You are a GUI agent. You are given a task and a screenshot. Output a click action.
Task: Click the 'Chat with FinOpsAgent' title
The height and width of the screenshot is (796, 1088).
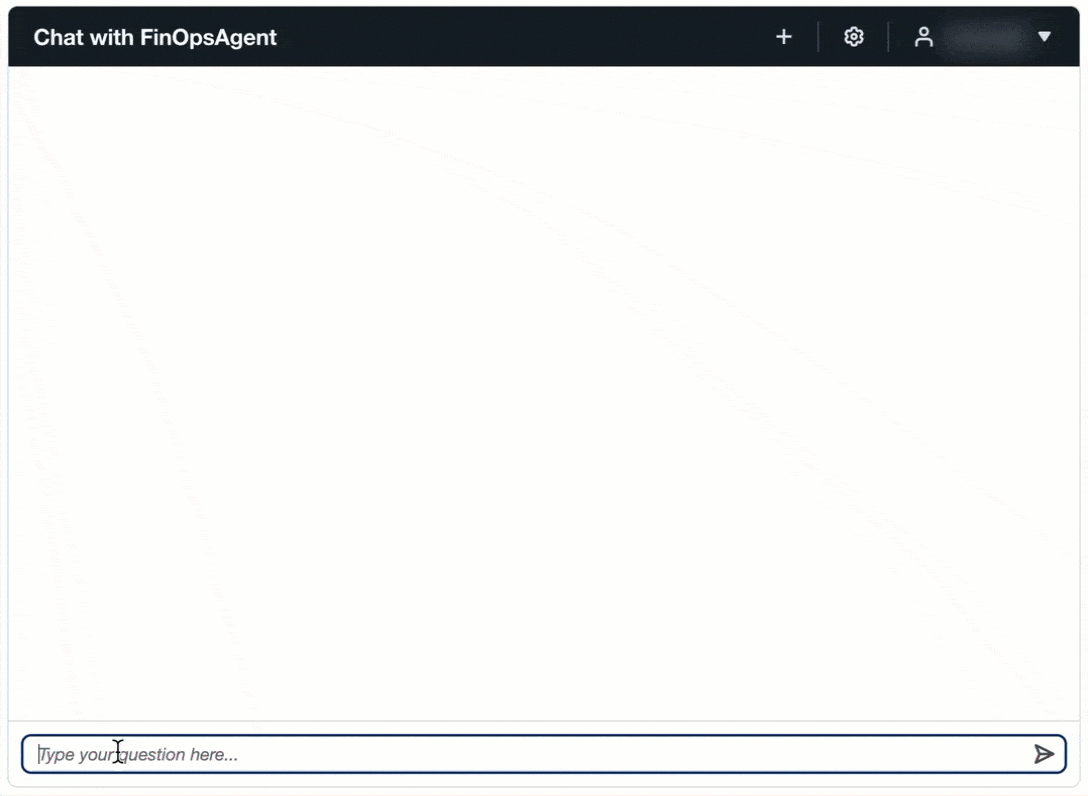[155, 37]
